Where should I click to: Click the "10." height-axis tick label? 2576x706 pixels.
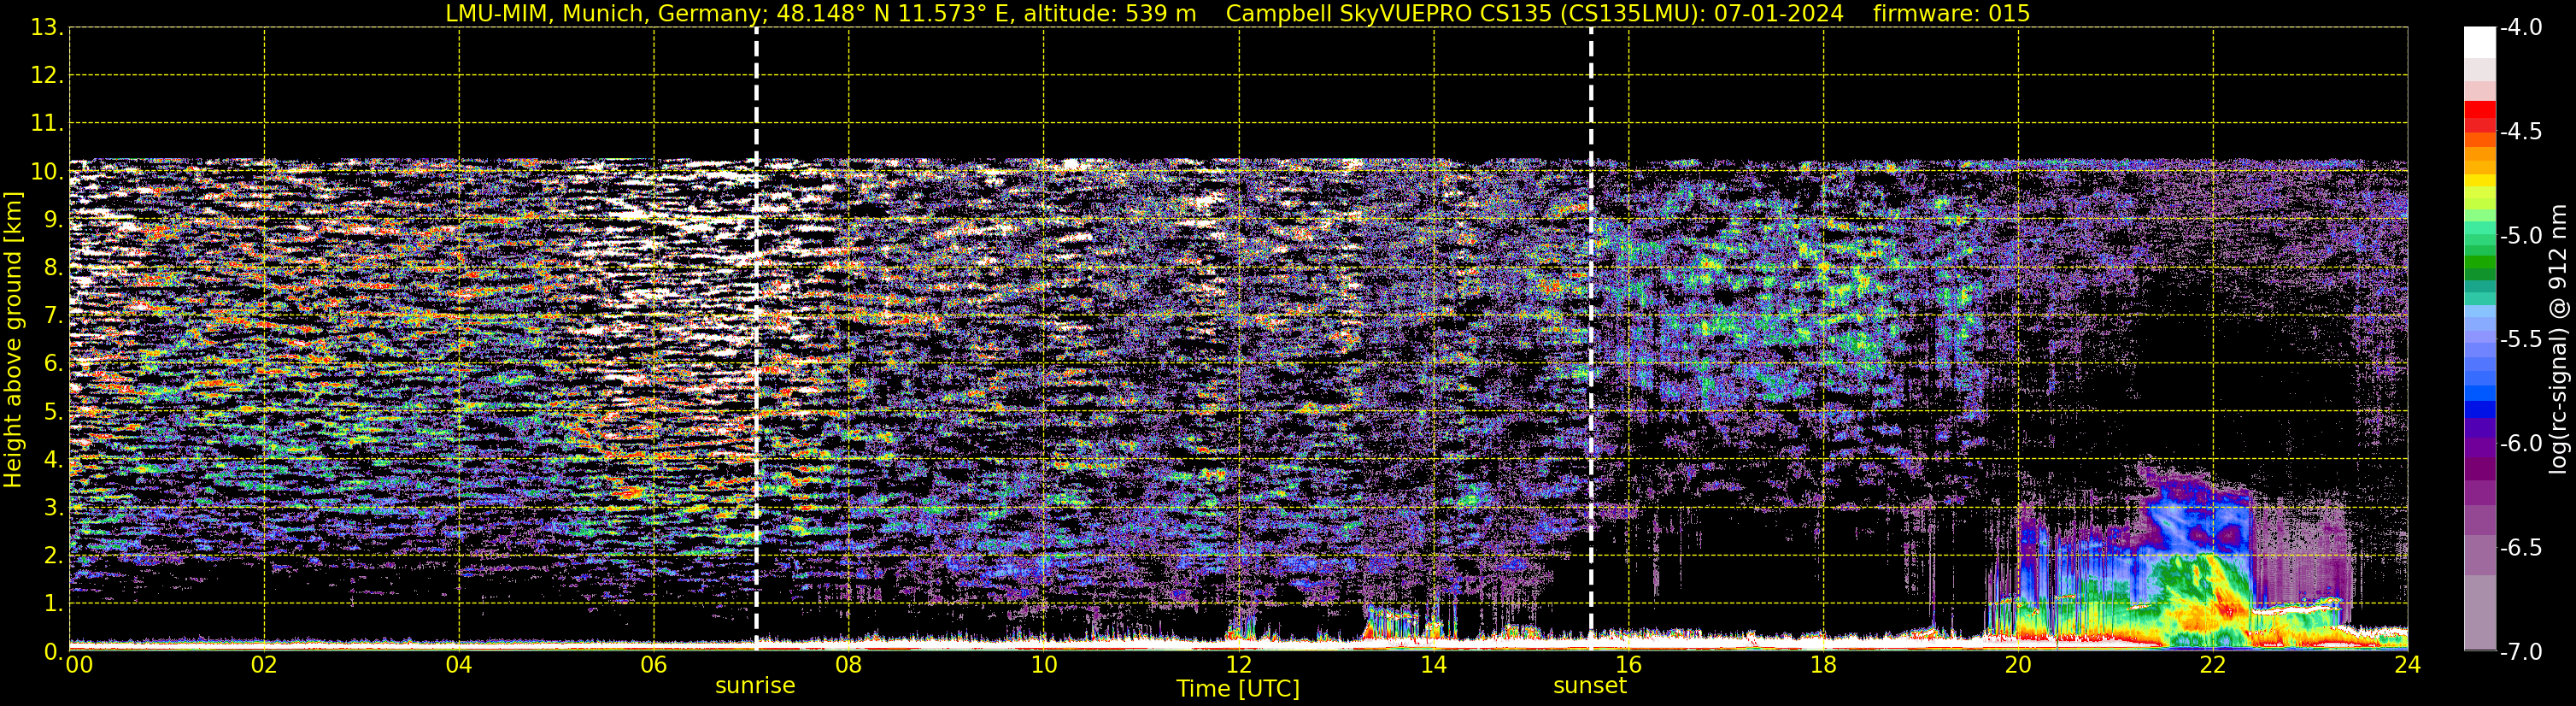tap(47, 171)
